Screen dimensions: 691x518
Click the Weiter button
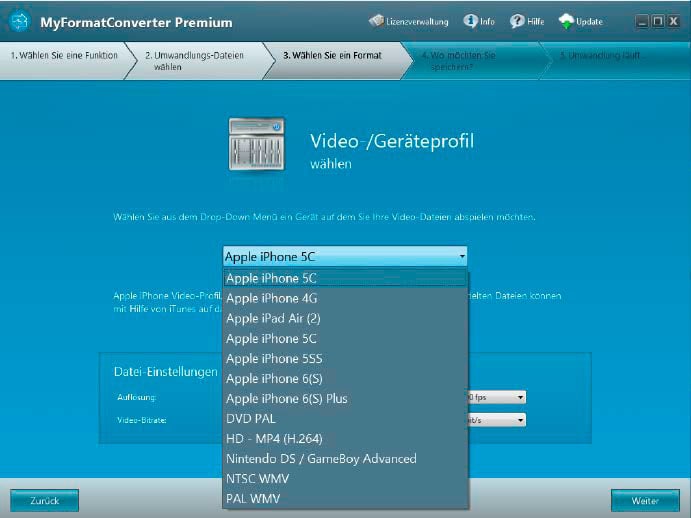pos(645,501)
